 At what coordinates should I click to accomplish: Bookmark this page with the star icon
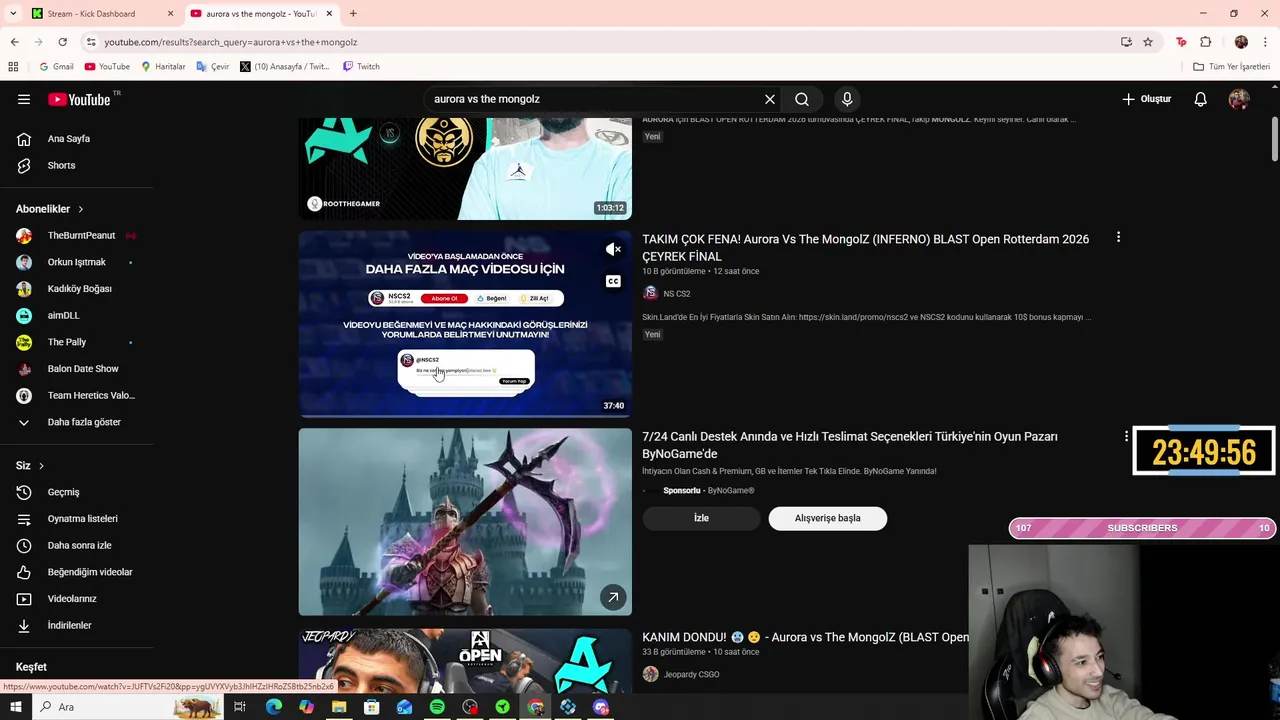pyautogui.click(x=1148, y=42)
